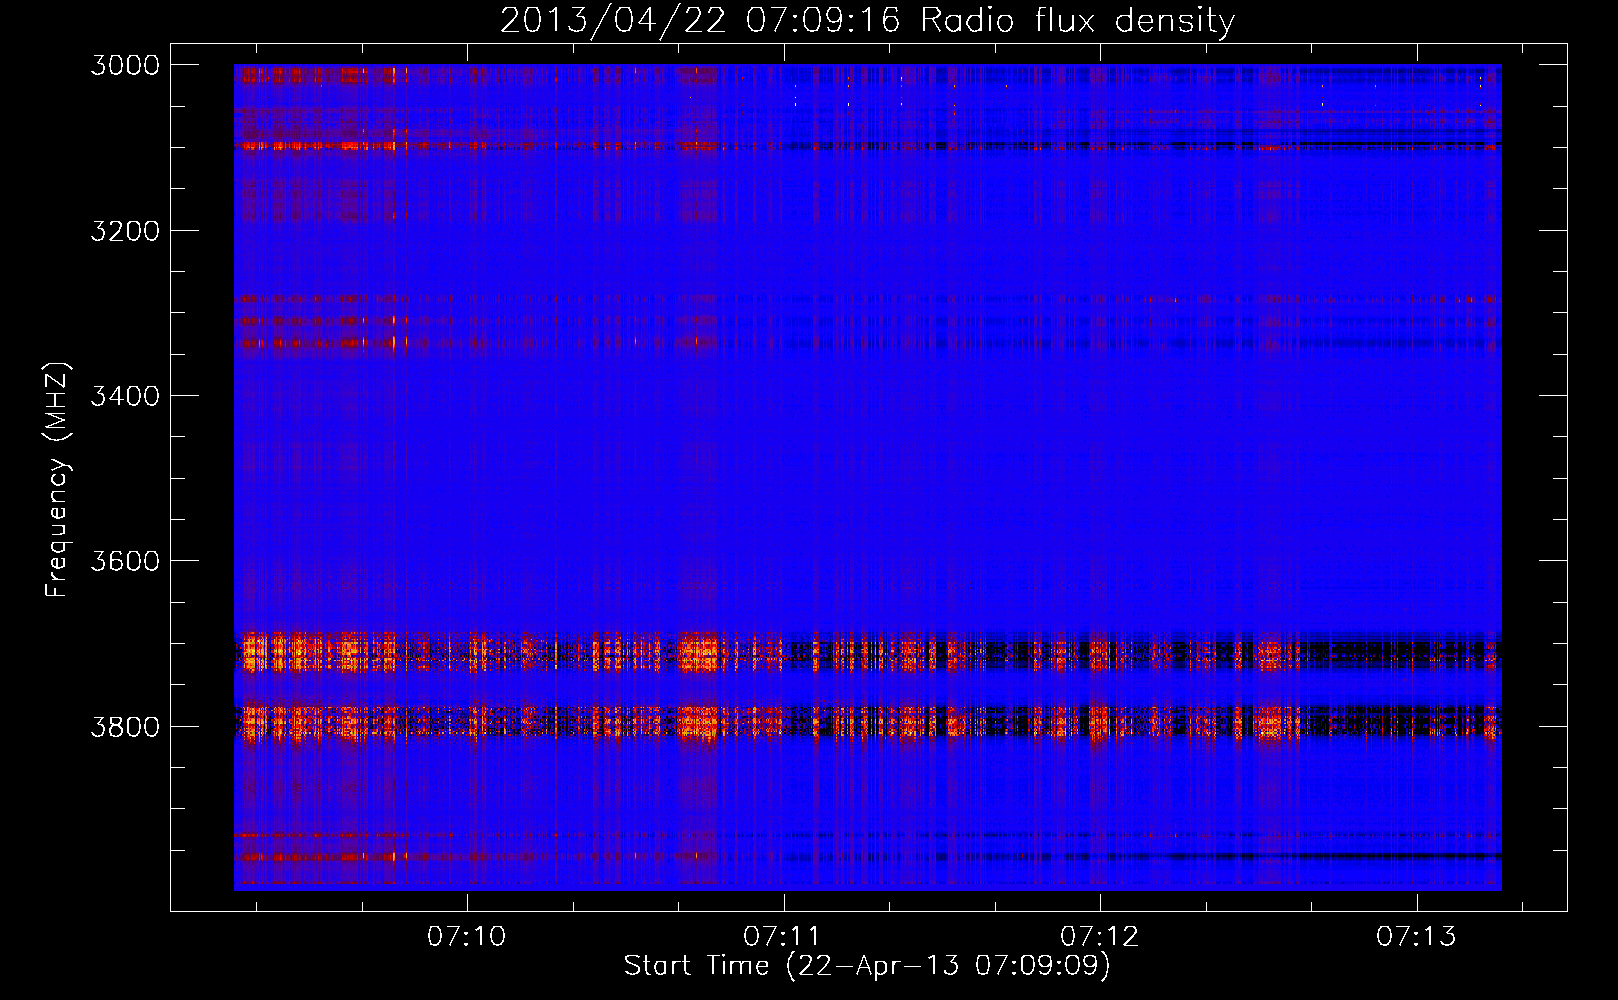Click the 07:11 time tick label
Image resolution: width=1618 pixels, height=1000 pixels.
point(783,936)
